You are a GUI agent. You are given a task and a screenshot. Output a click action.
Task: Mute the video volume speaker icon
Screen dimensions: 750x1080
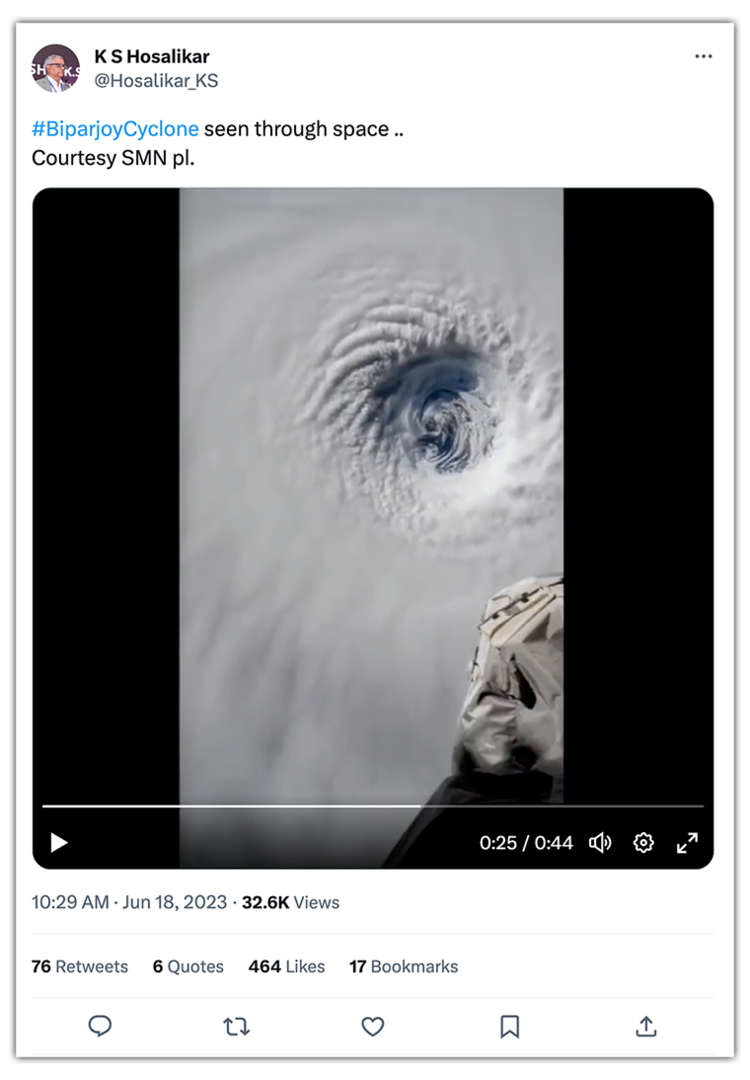click(x=600, y=842)
